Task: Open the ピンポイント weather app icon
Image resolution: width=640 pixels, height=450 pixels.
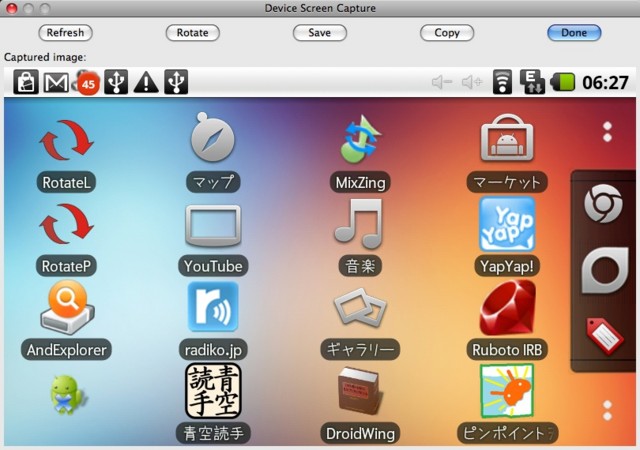Action: pyautogui.click(x=507, y=392)
